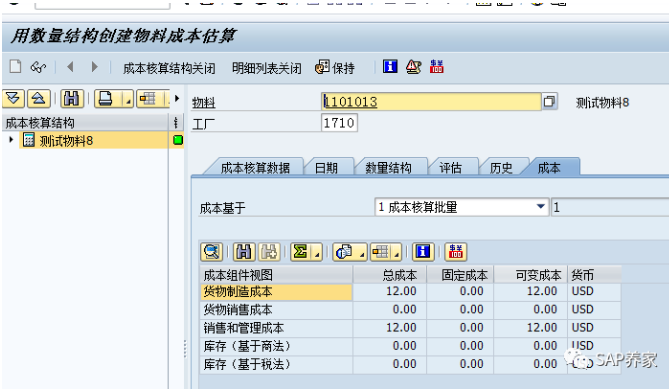Click the 成本组件视图 column header
The image size is (669, 390).
coord(276,275)
